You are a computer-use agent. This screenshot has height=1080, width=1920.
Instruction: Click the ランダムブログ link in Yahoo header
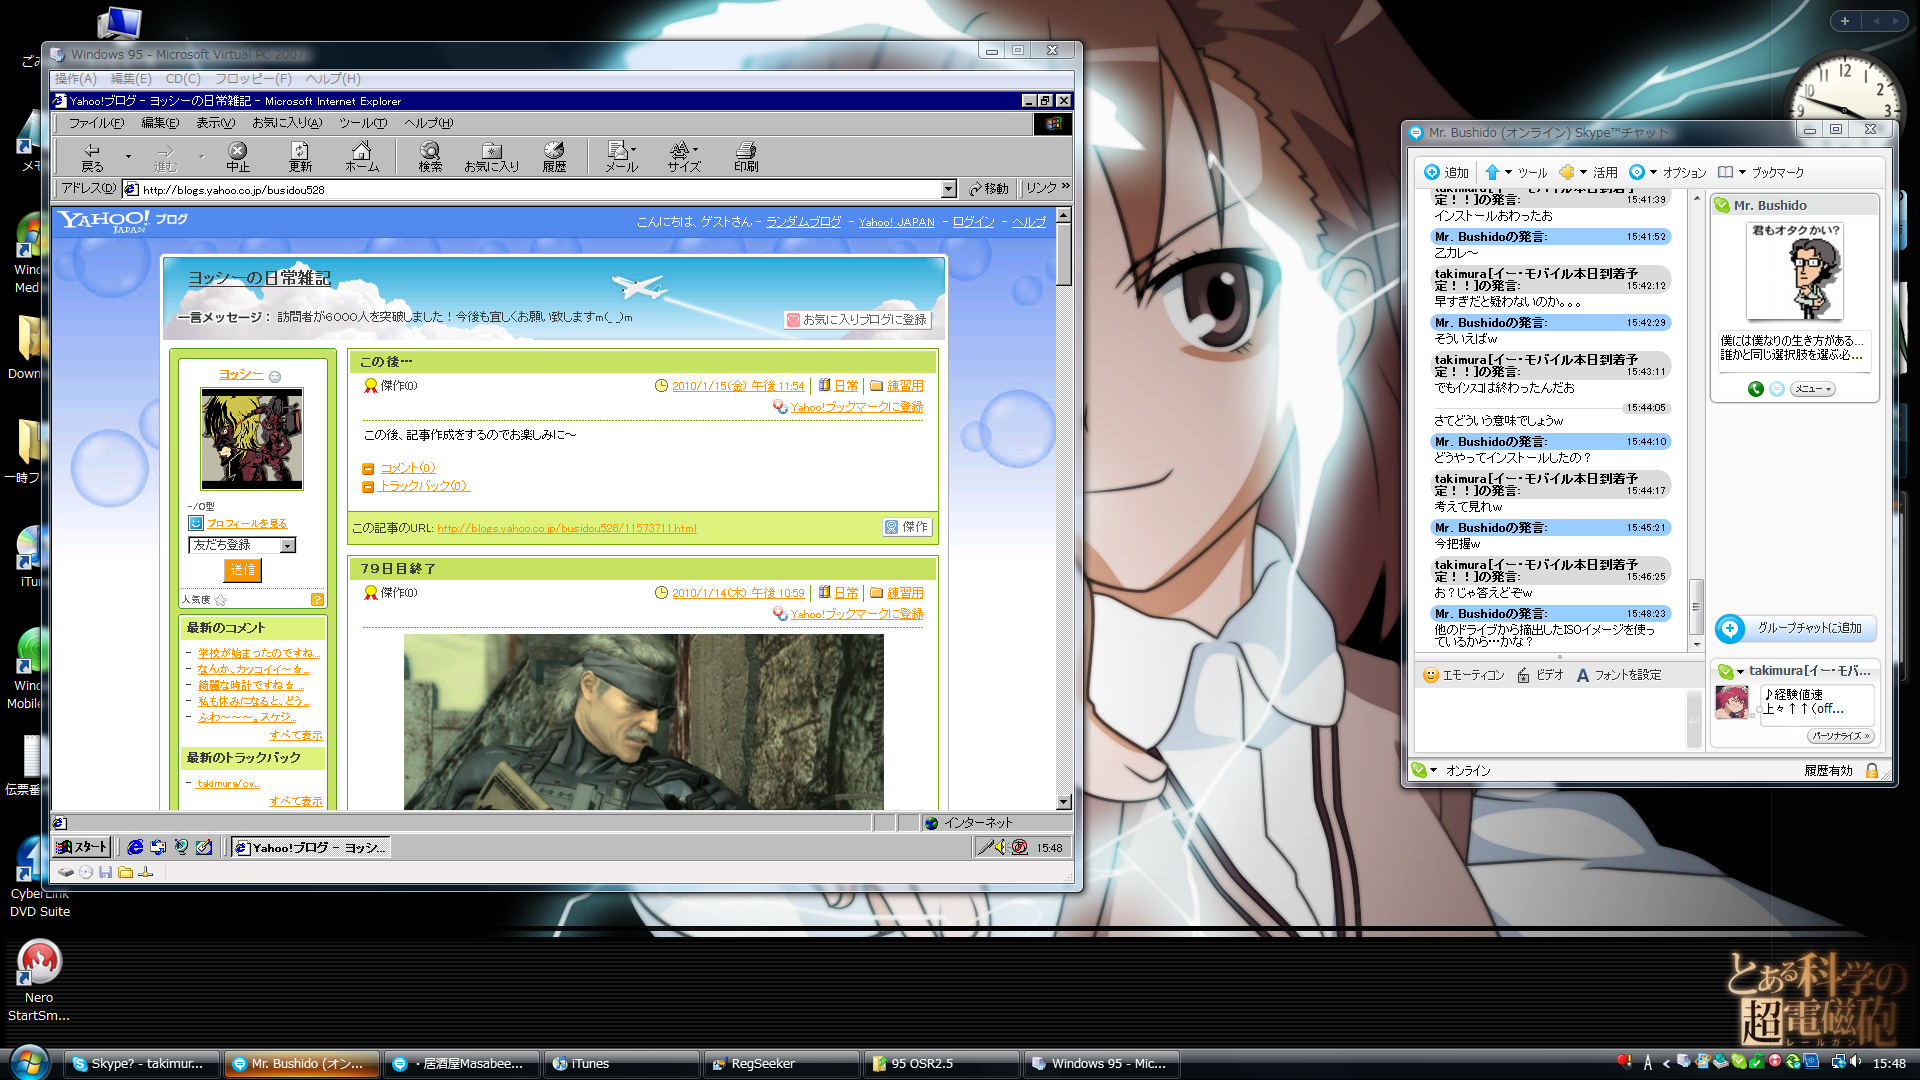[x=803, y=222]
